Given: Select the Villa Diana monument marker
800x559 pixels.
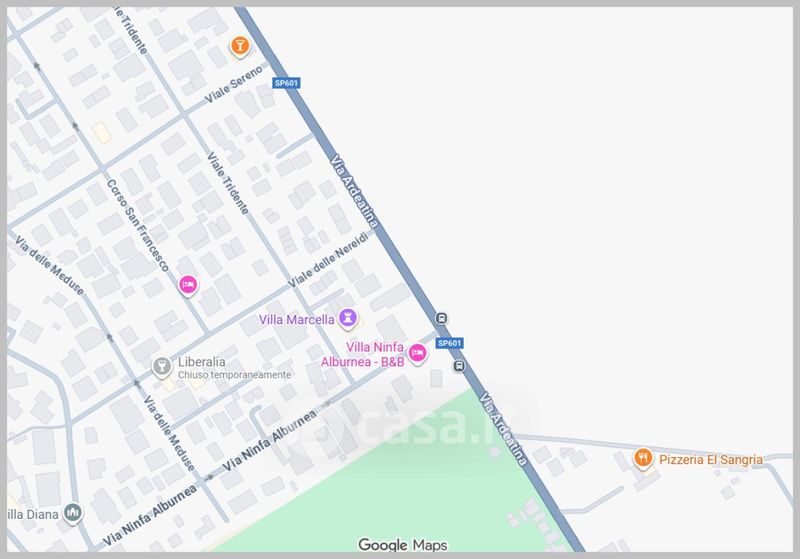Looking at the screenshot, I should pos(72,513).
